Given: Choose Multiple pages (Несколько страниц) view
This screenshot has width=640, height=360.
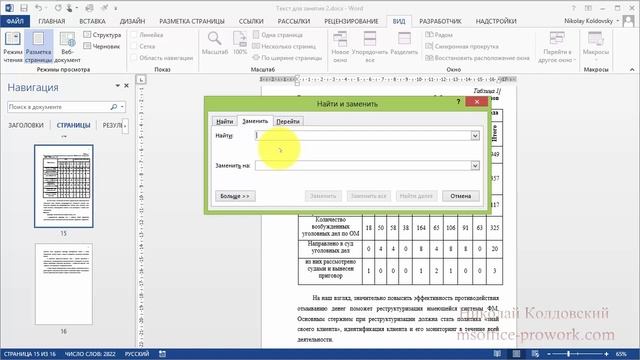Looking at the screenshot, I should pos(284,47).
